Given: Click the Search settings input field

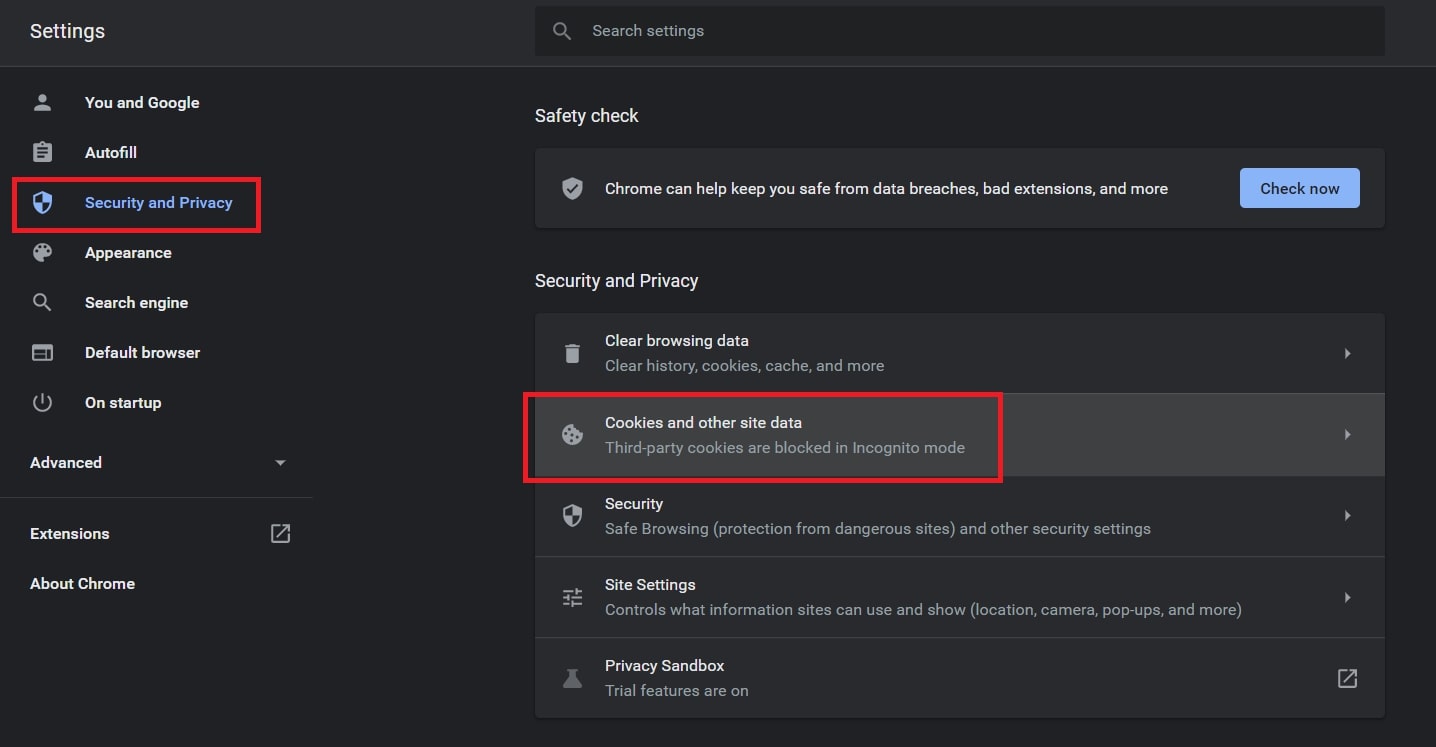Looking at the screenshot, I should [x=960, y=31].
